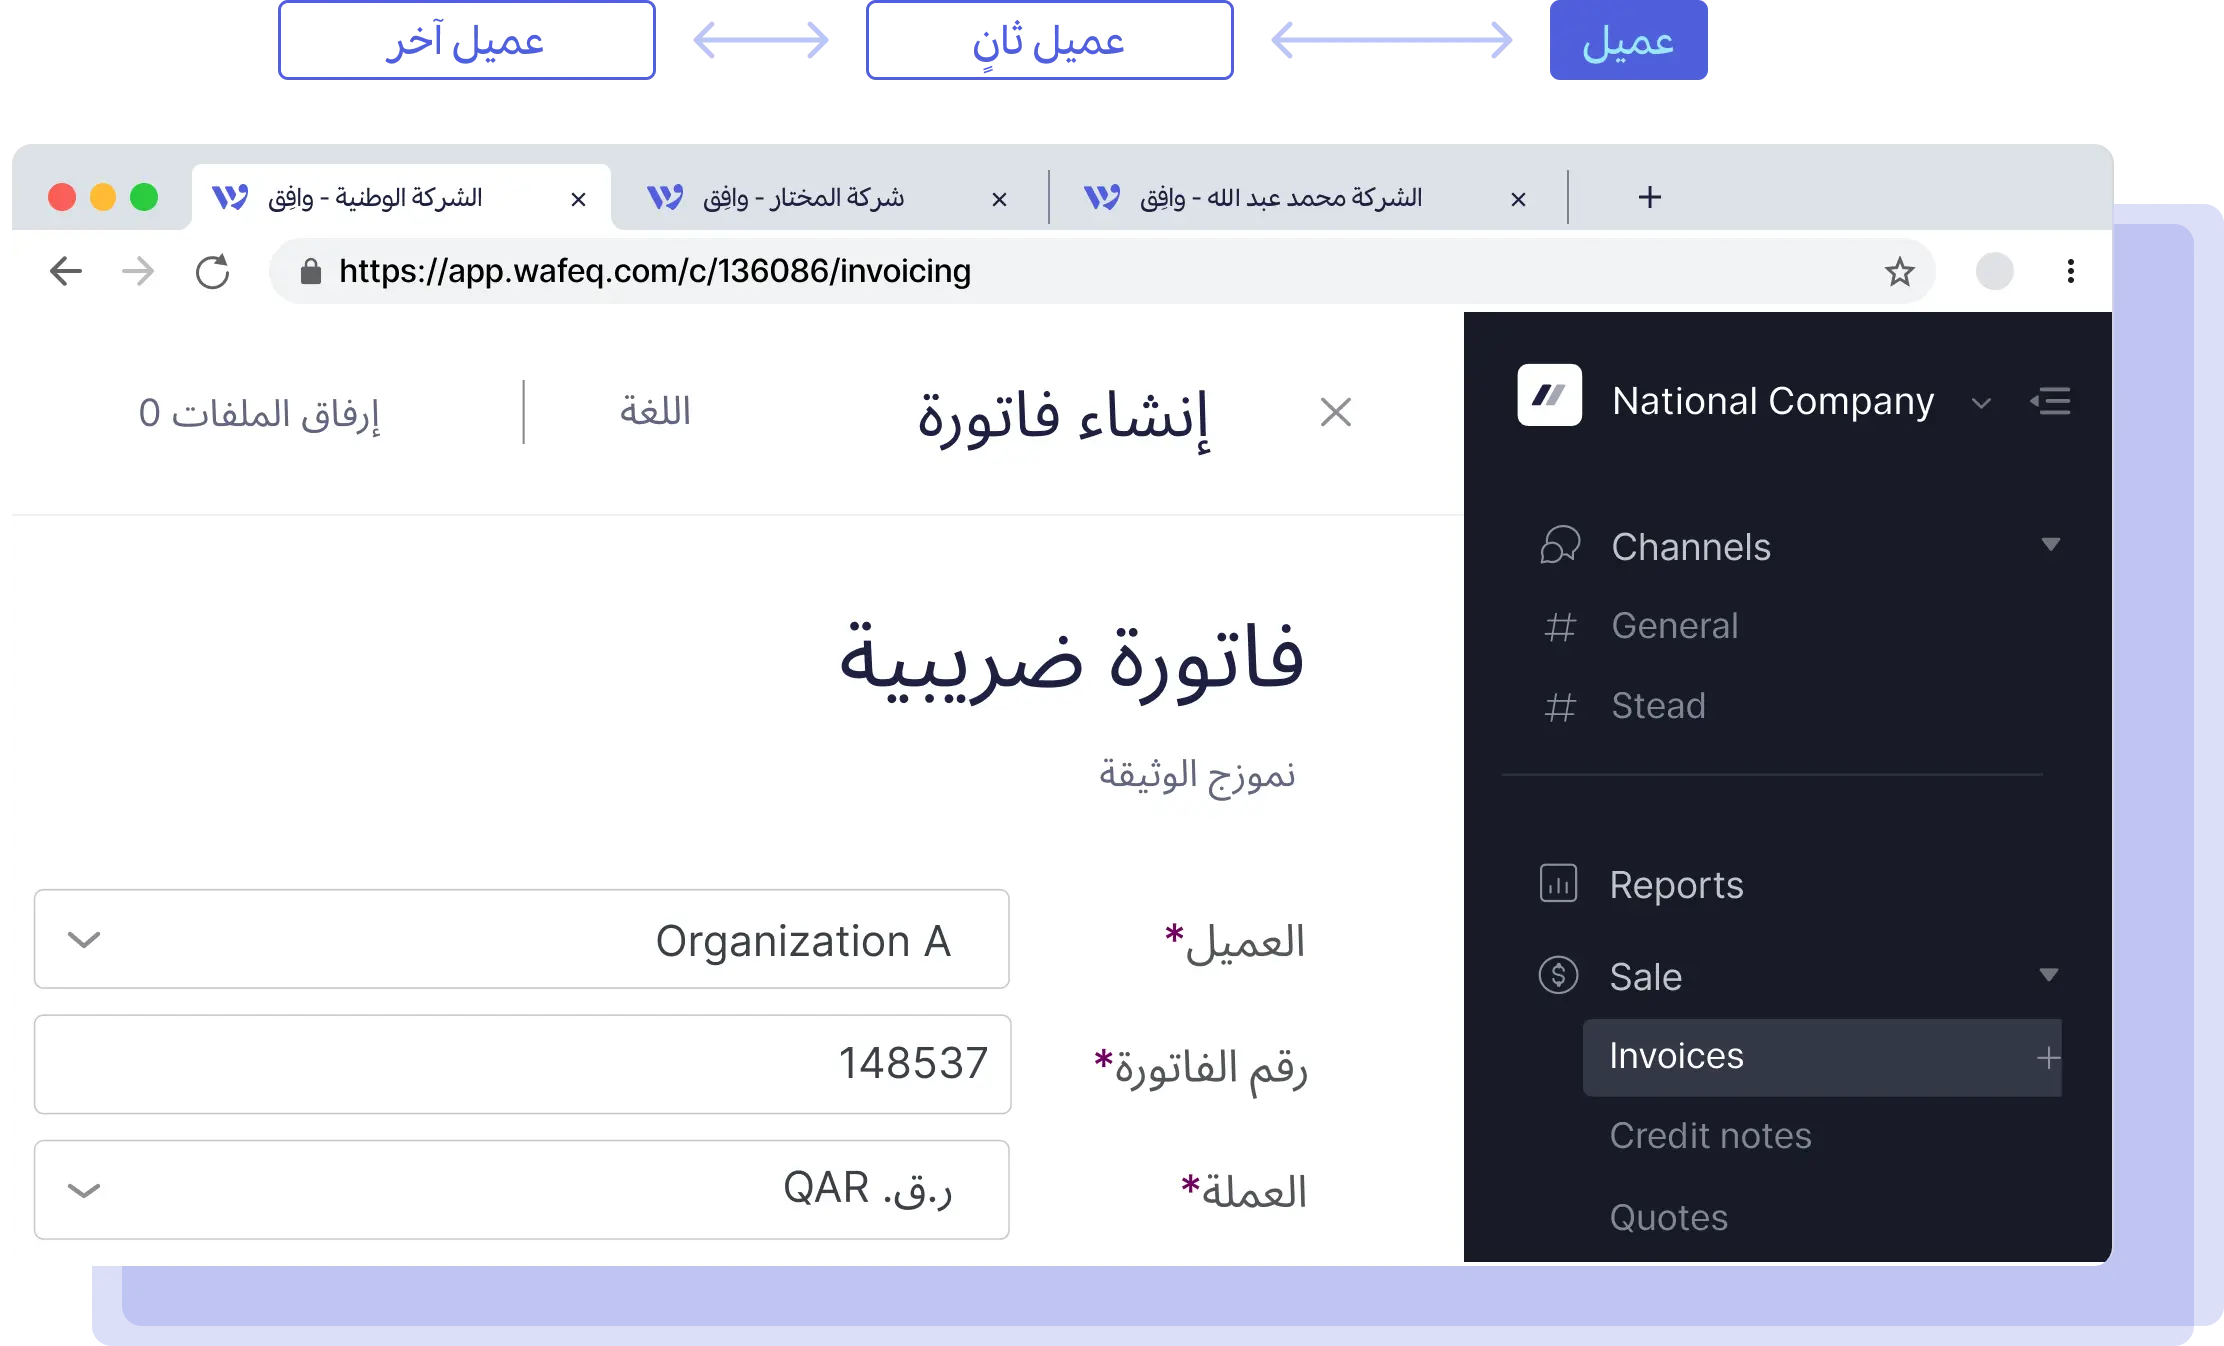Expand the National Company switcher chevron
Image resolution: width=2224 pixels, height=1346 pixels.
[1981, 403]
